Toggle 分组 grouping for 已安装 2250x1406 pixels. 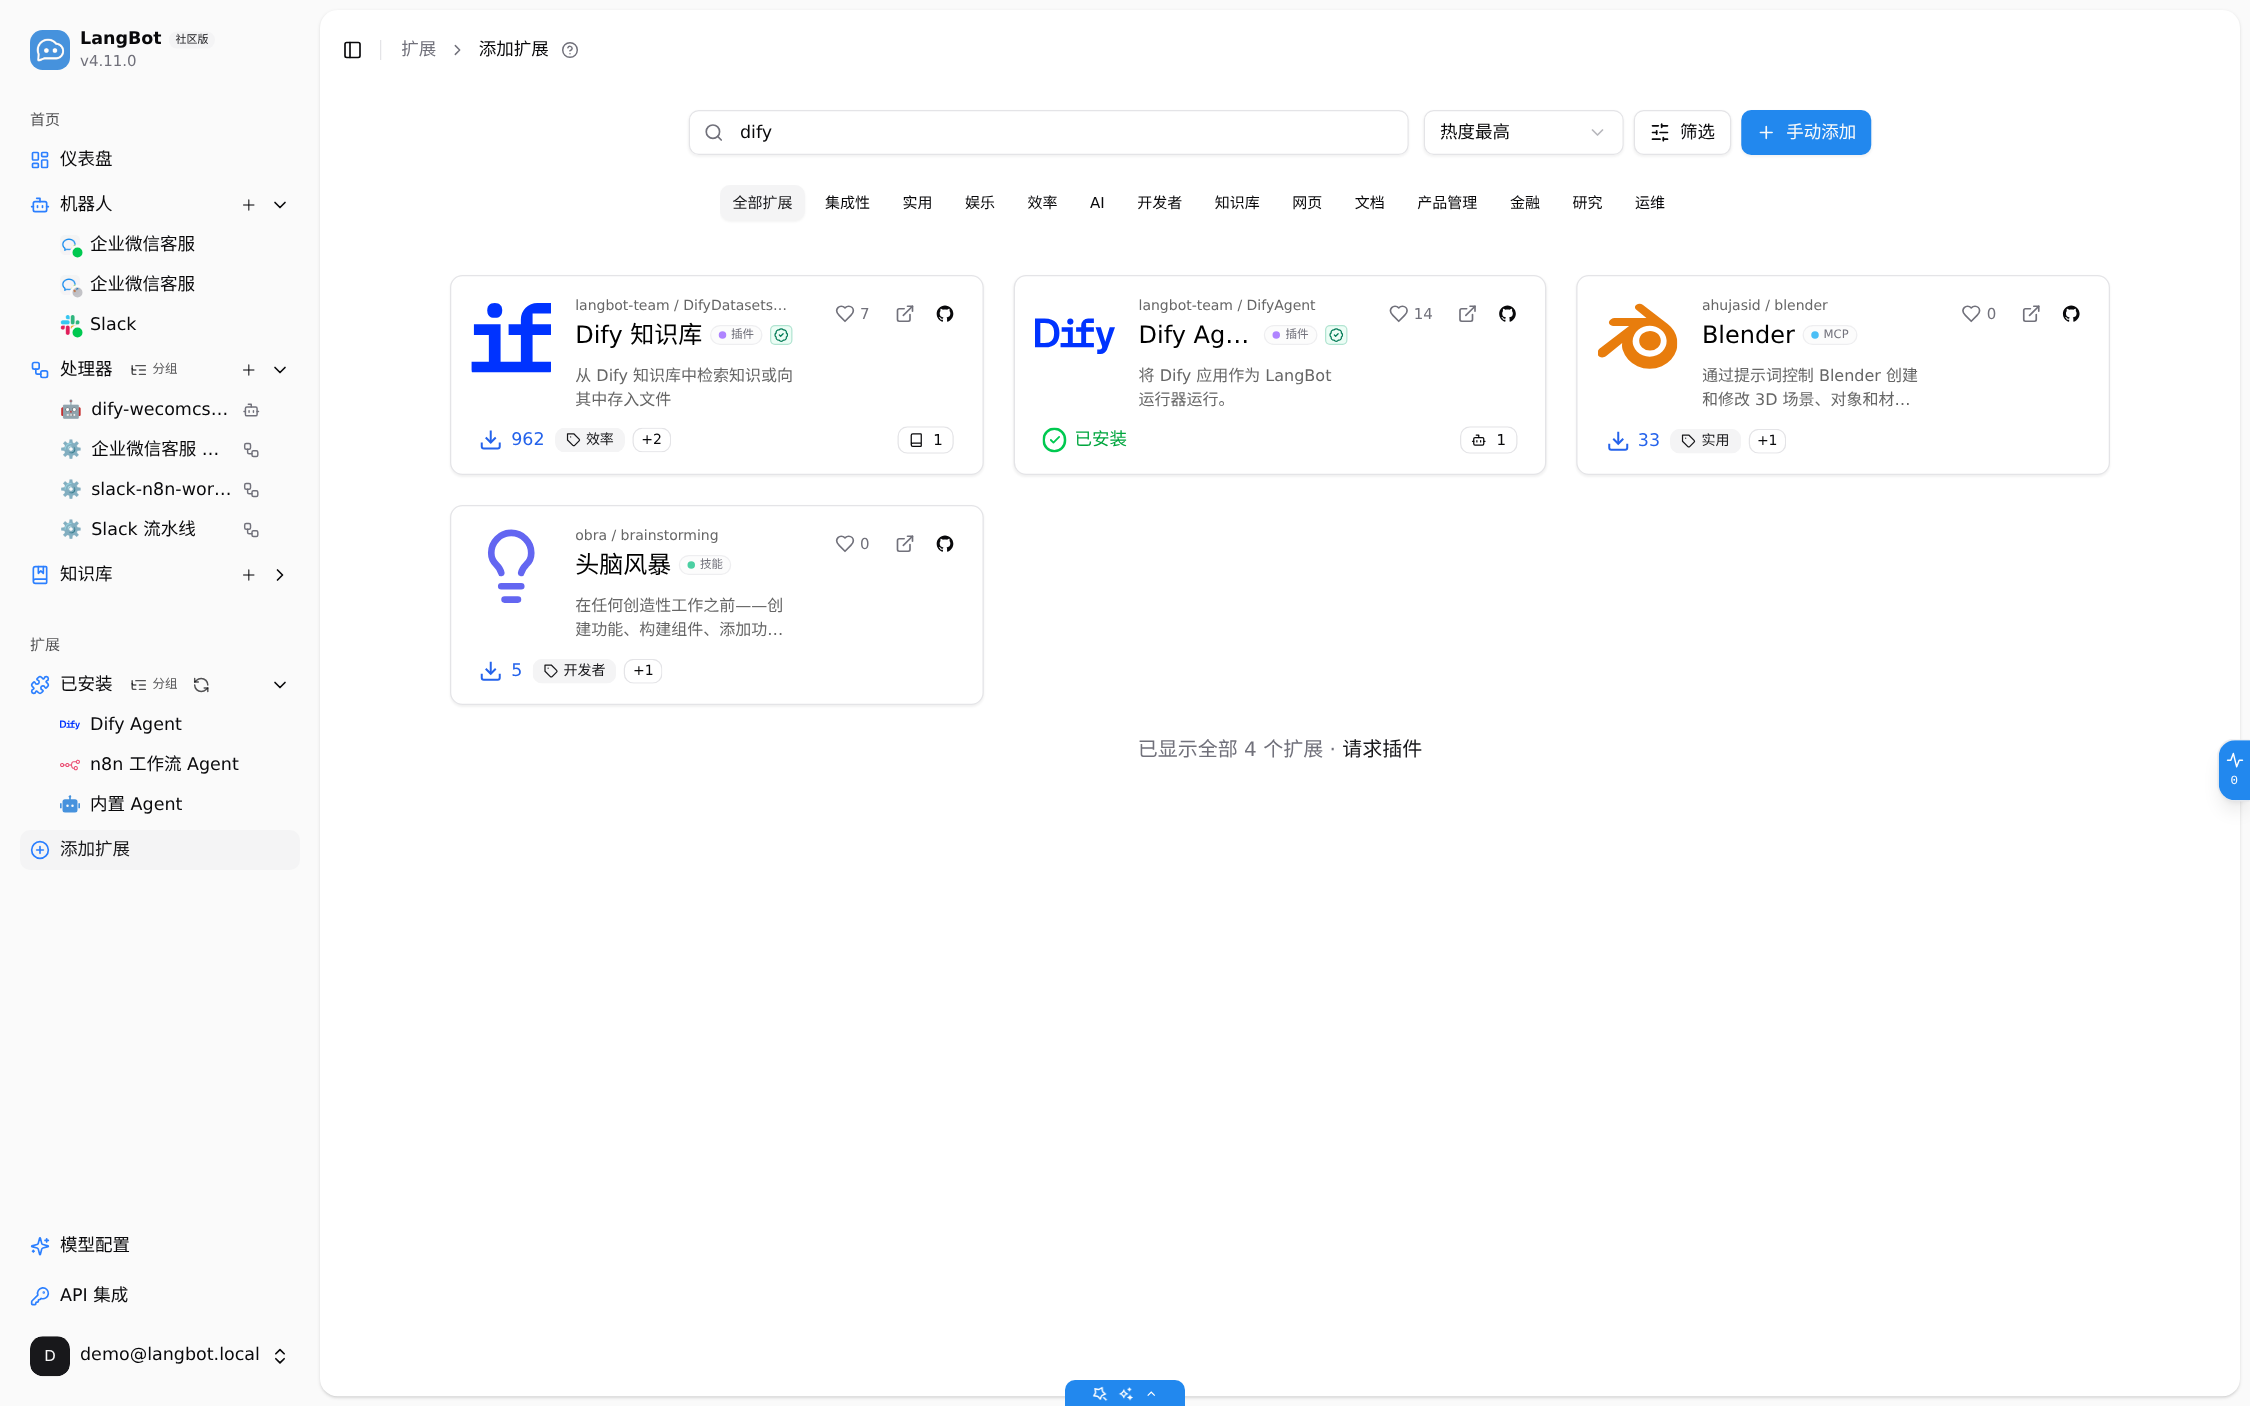154,685
